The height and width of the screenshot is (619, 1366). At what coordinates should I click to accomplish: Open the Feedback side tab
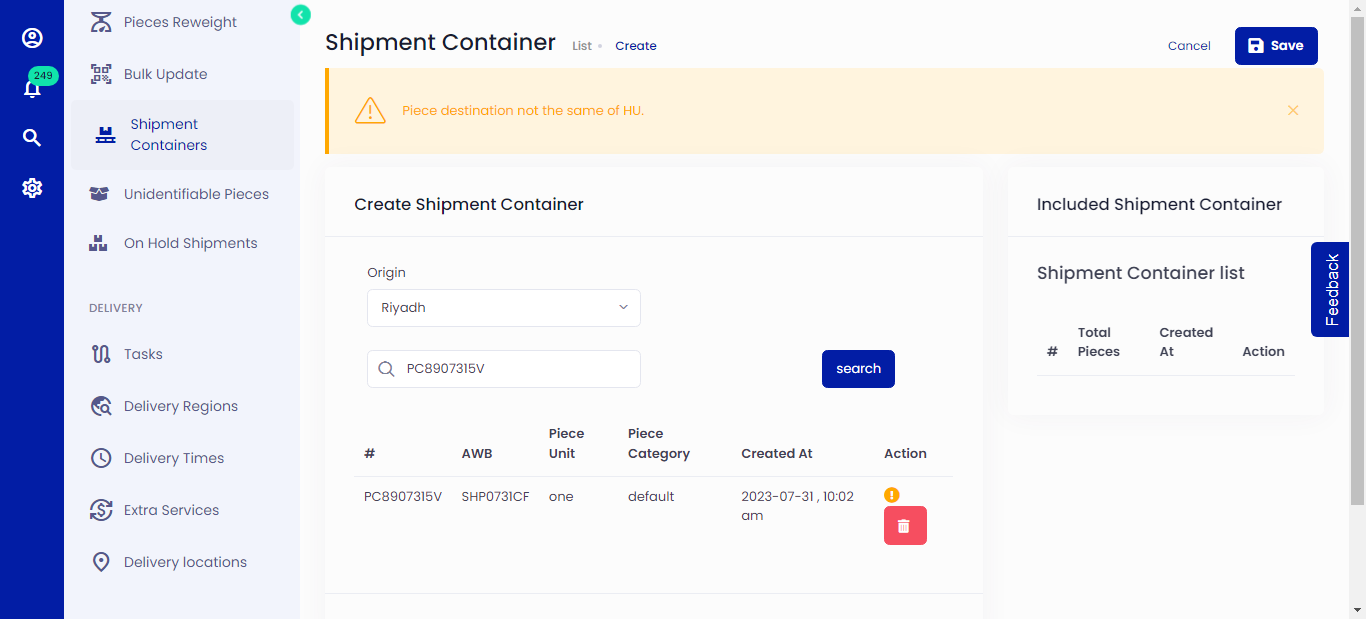(x=1329, y=289)
